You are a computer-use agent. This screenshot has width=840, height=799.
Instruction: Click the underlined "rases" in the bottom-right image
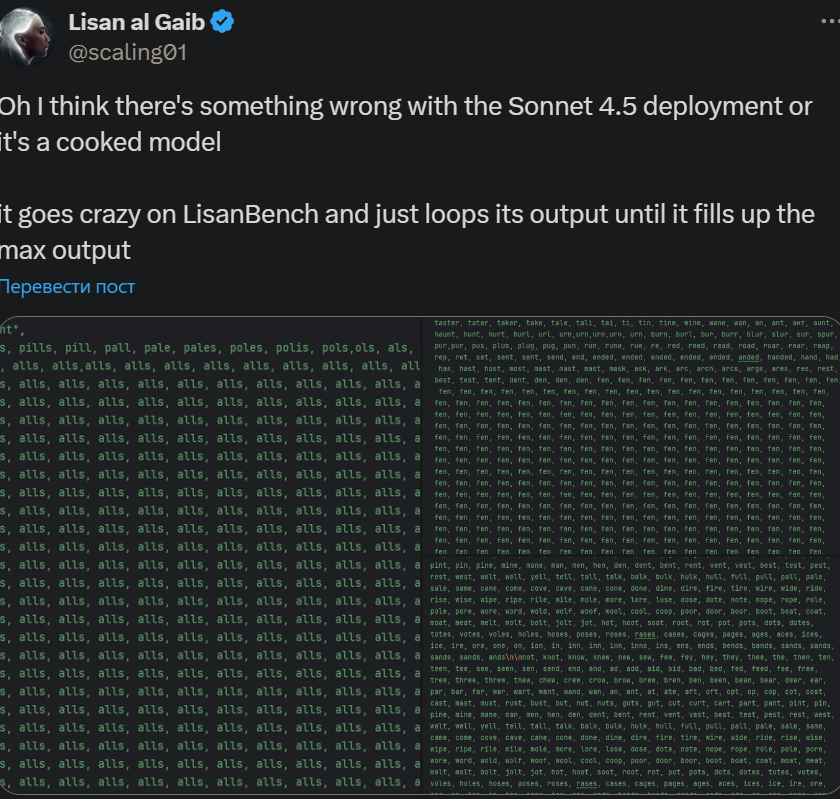point(645,633)
